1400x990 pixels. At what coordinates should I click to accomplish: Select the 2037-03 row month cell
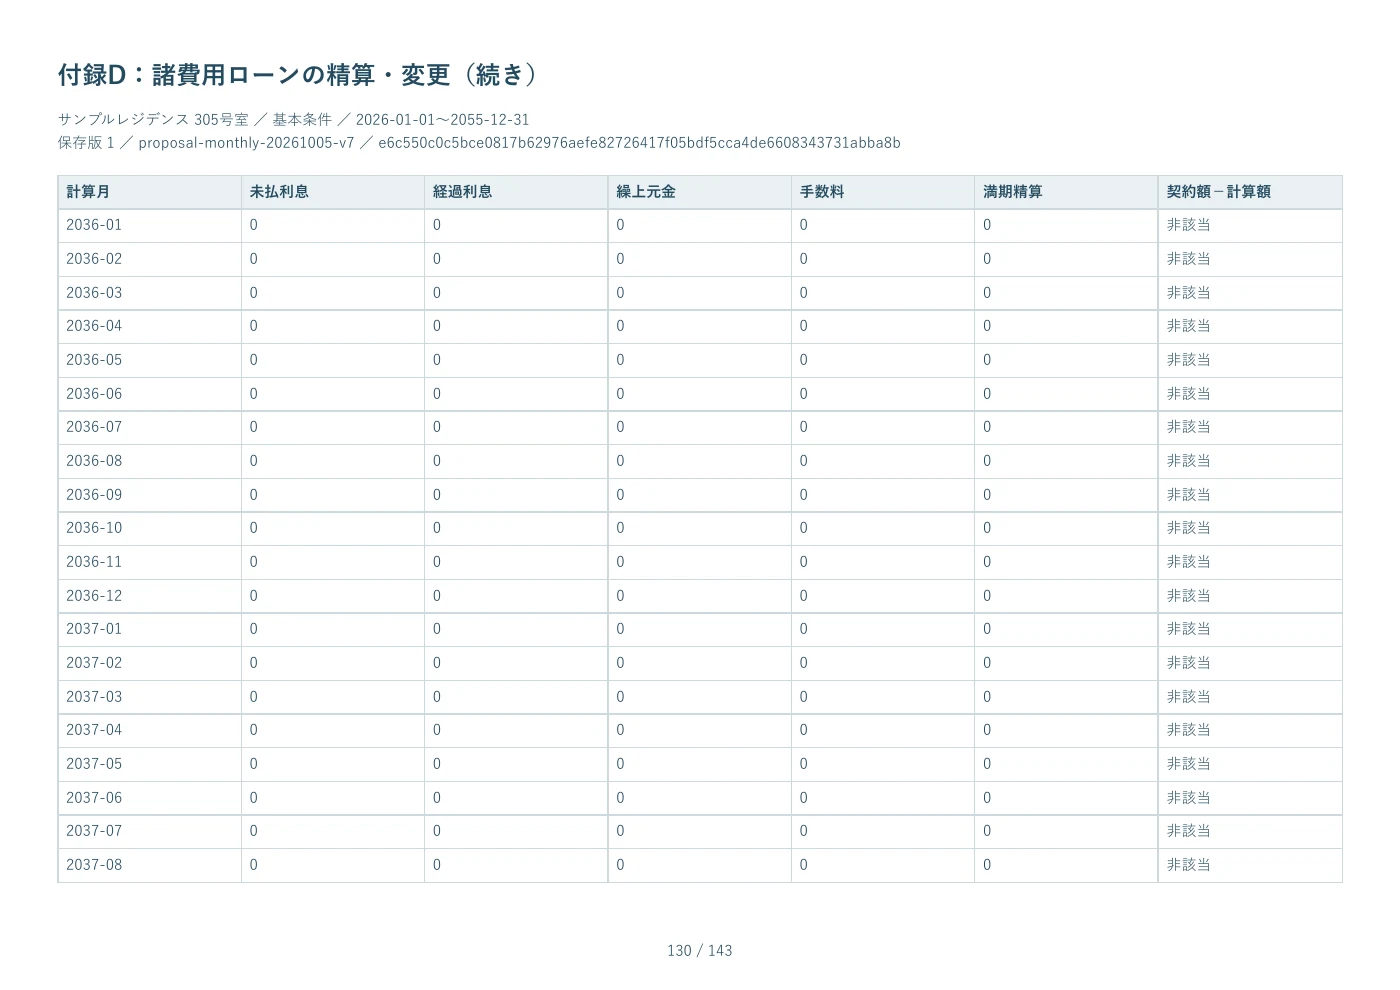click(x=149, y=697)
